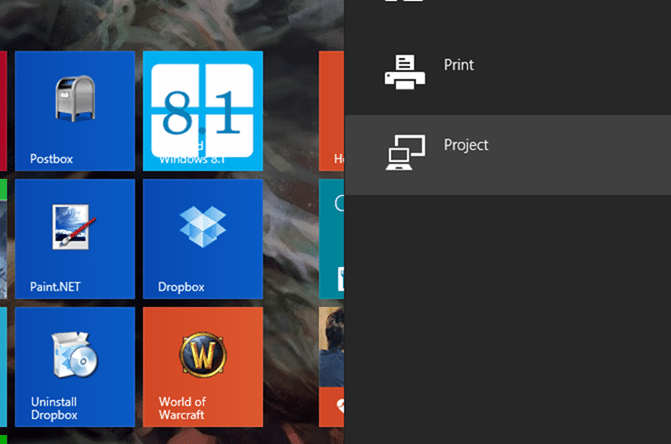
Task: Click the Paint.NET tile label
Action: (55, 287)
